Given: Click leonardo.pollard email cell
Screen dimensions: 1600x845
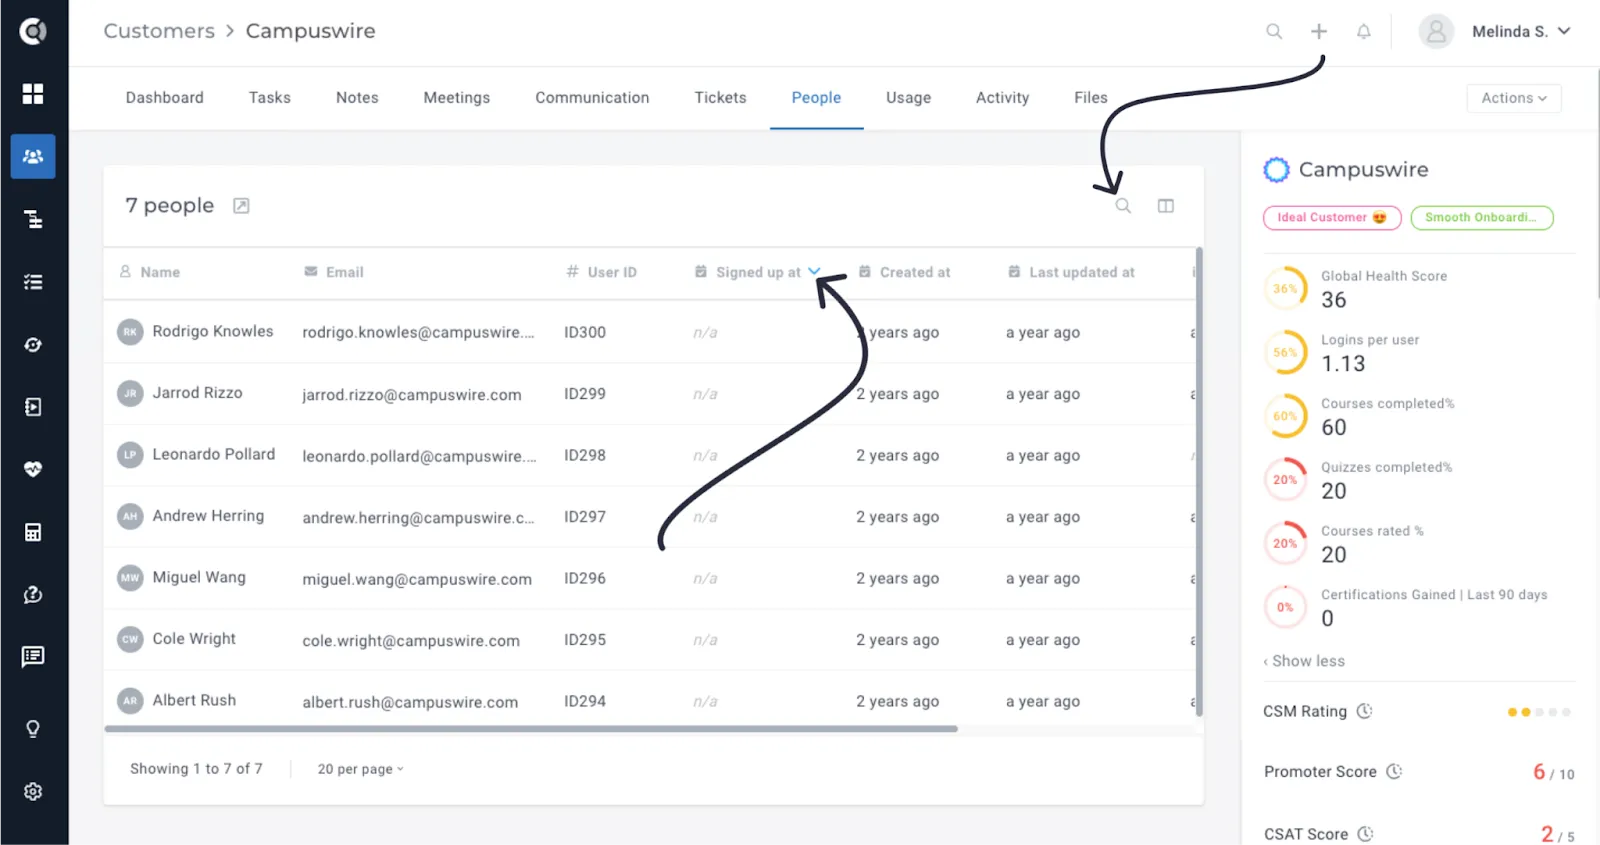Looking at the screenshot, I should pos(419,456).
